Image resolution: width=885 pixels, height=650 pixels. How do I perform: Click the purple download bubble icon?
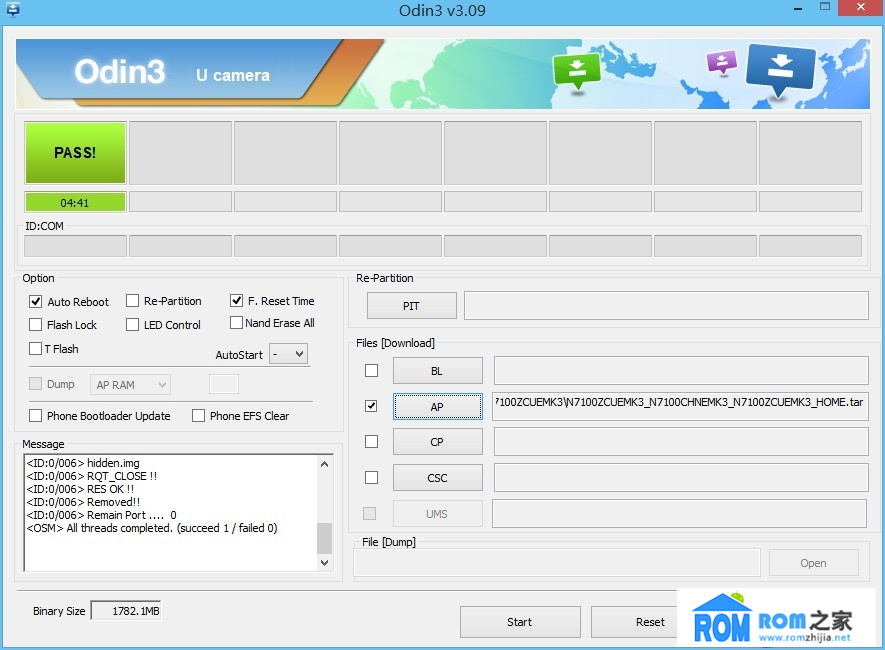tap(721, 63)
